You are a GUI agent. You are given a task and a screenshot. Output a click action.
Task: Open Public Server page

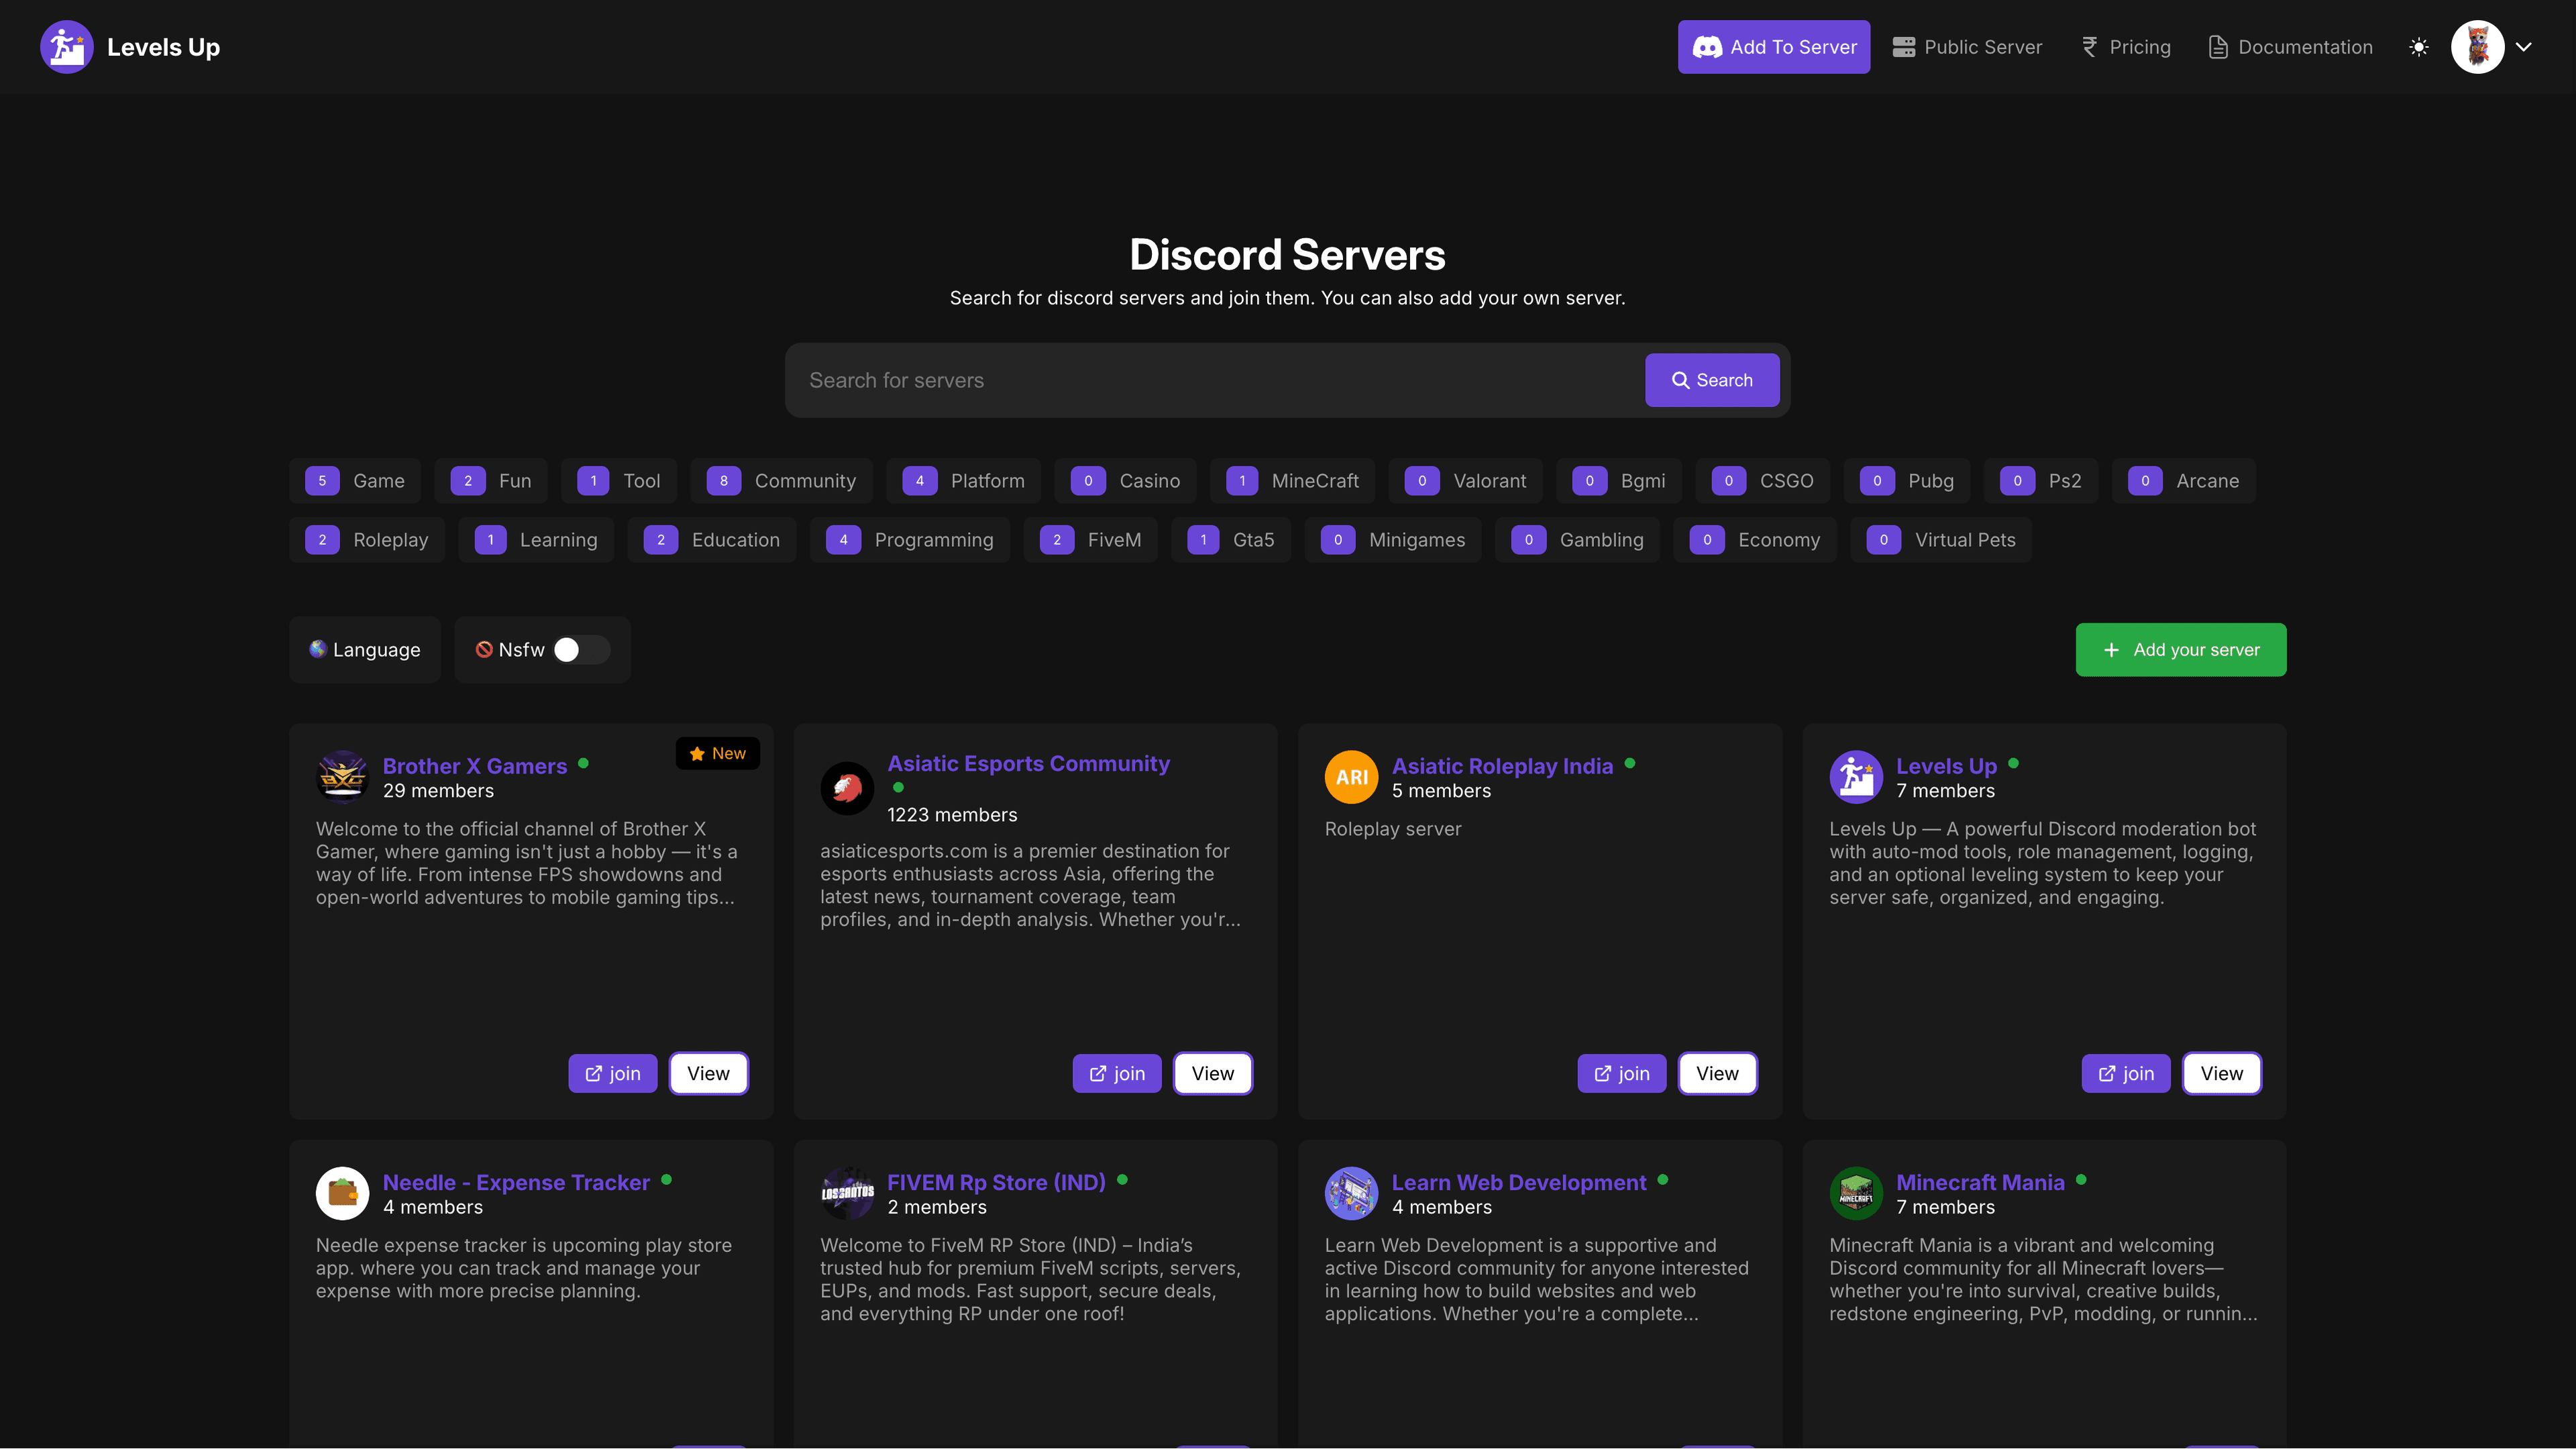pyautogui.click(x=1967, y=47)
